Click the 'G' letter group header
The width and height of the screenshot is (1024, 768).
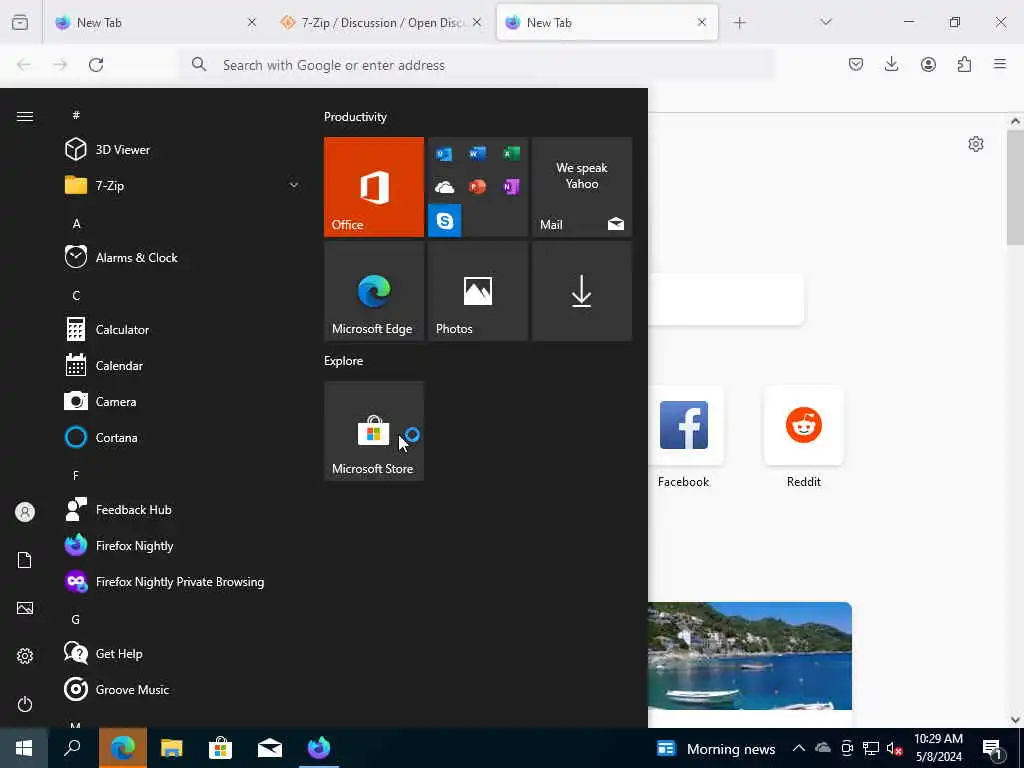click(76, 619)
